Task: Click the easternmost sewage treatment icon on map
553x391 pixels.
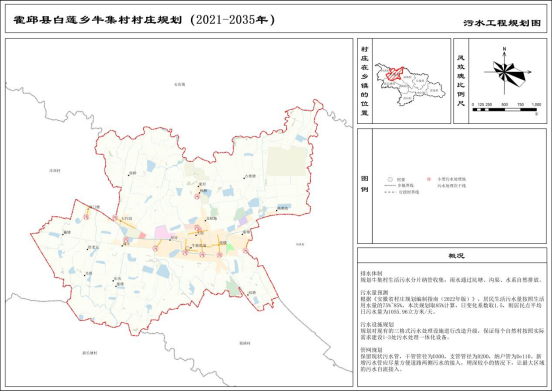Action: [x=245, y=251]
